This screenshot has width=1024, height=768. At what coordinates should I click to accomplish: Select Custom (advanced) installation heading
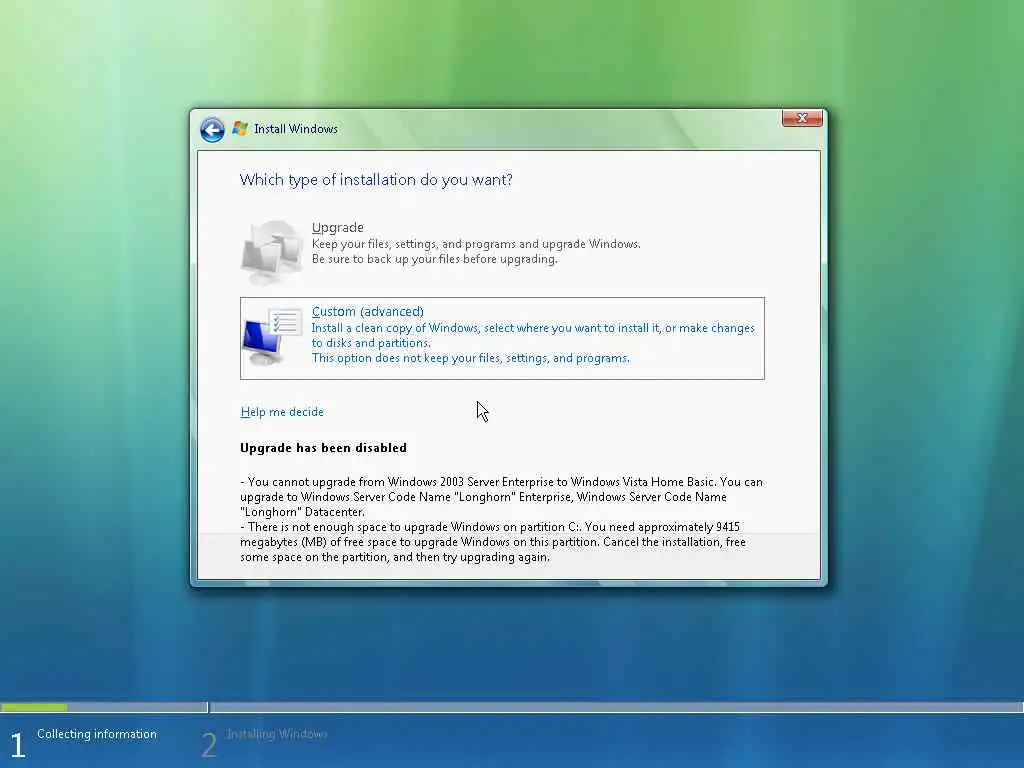pyautogui.click(x=368, y=312)
